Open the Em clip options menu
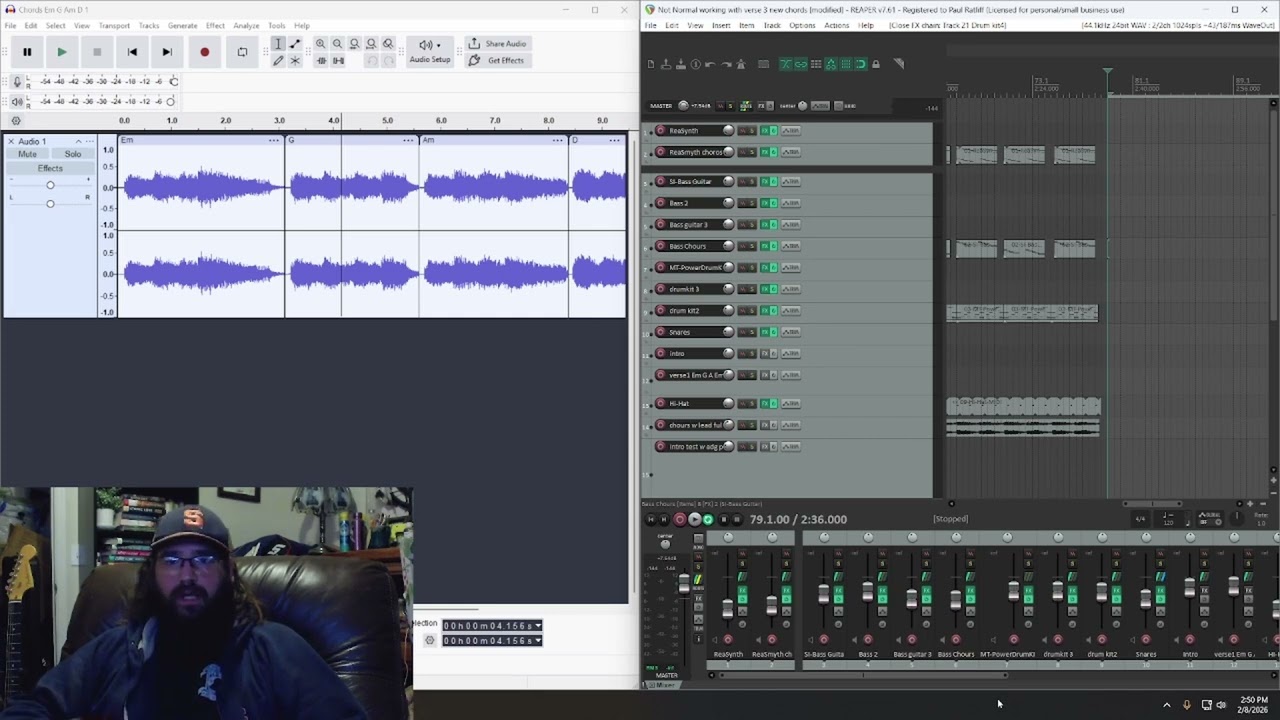 273,140
